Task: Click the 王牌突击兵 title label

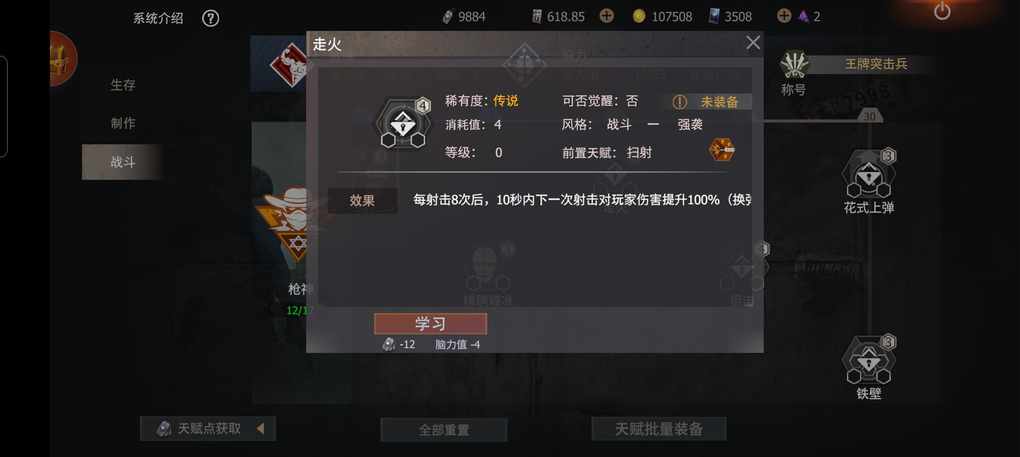Action: pos(876,64)
